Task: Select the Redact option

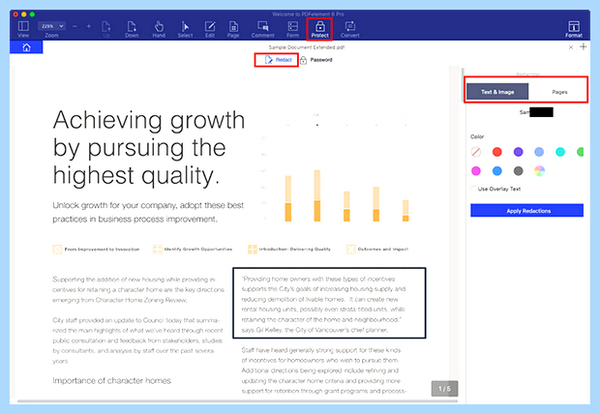Action: [x=279, y=60]
